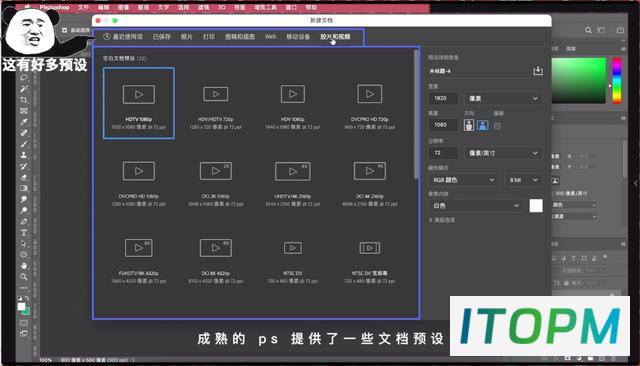This screenshot has width=640, height=366.
Task: Select the Gradient tool
Action: [x=24, y=188]
